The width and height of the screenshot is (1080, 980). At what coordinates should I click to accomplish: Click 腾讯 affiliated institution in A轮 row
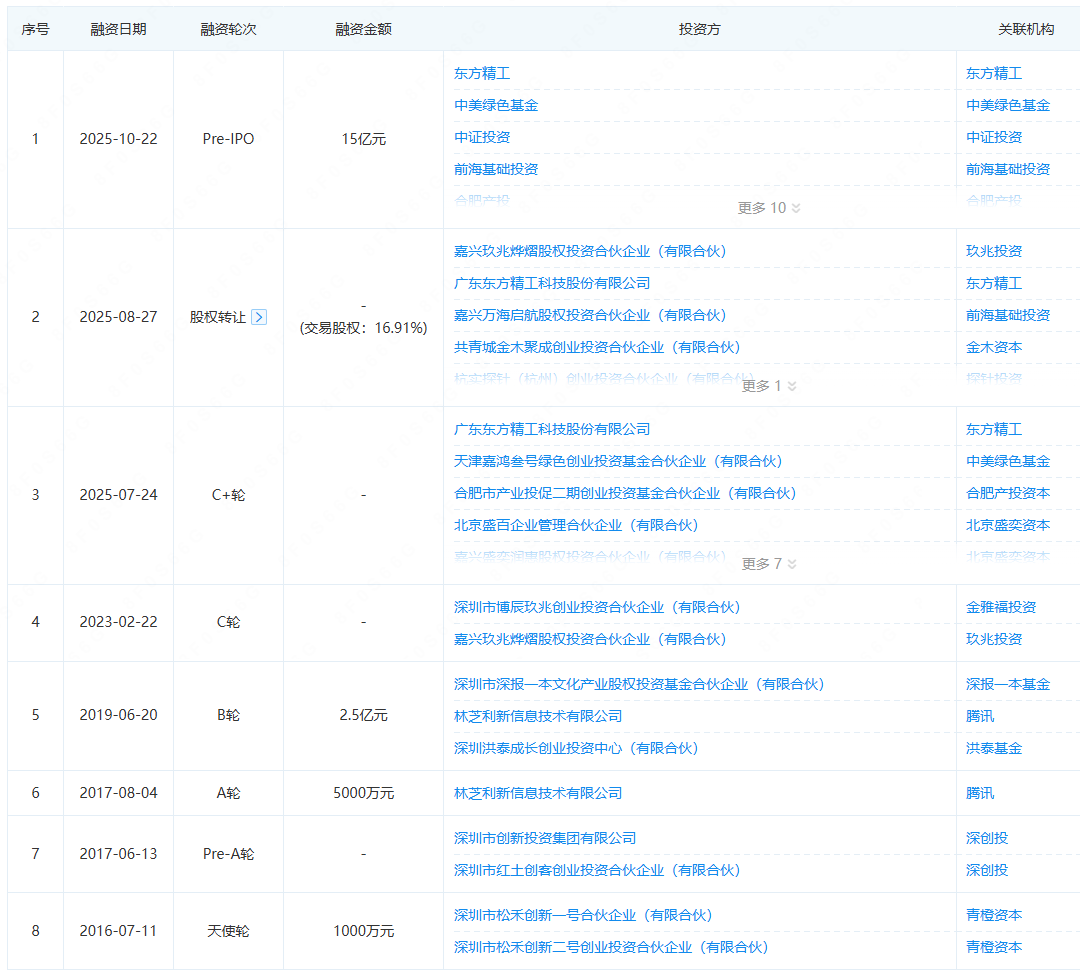tap(980, 794)
